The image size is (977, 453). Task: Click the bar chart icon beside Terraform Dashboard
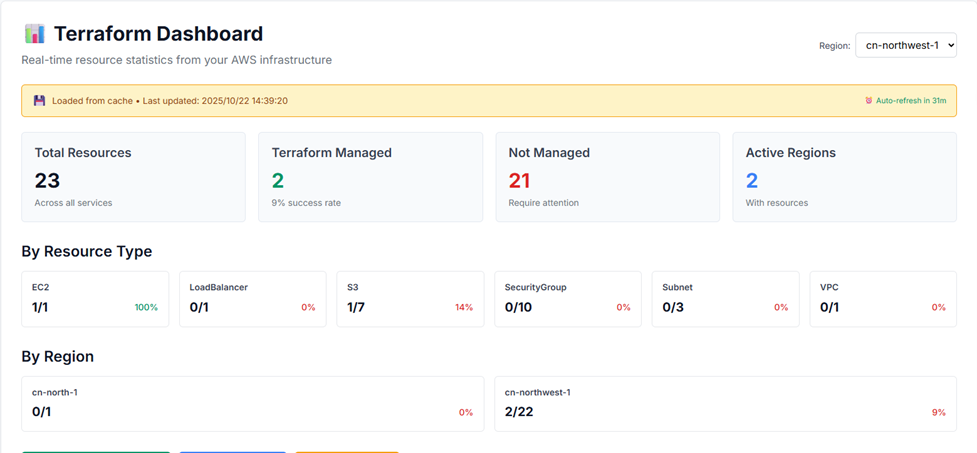(x=35, y=34)
